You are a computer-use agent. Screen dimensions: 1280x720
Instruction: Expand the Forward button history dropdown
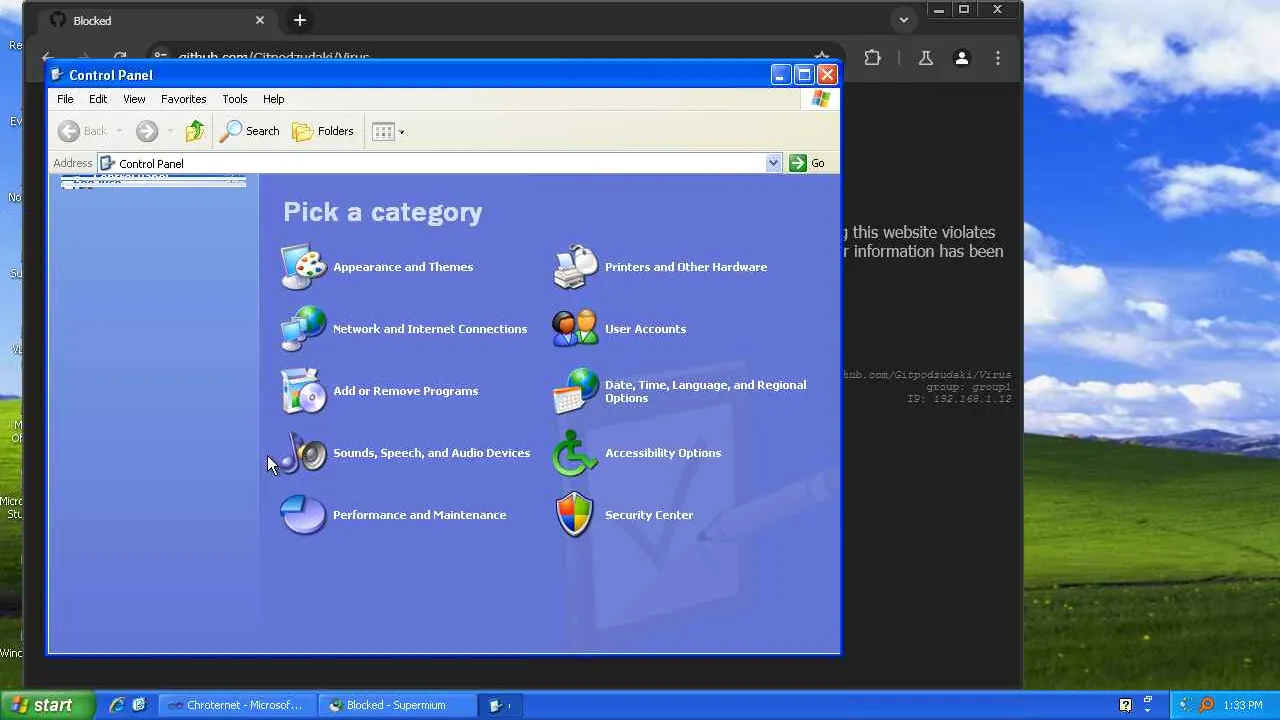click(x=170, y=131)
